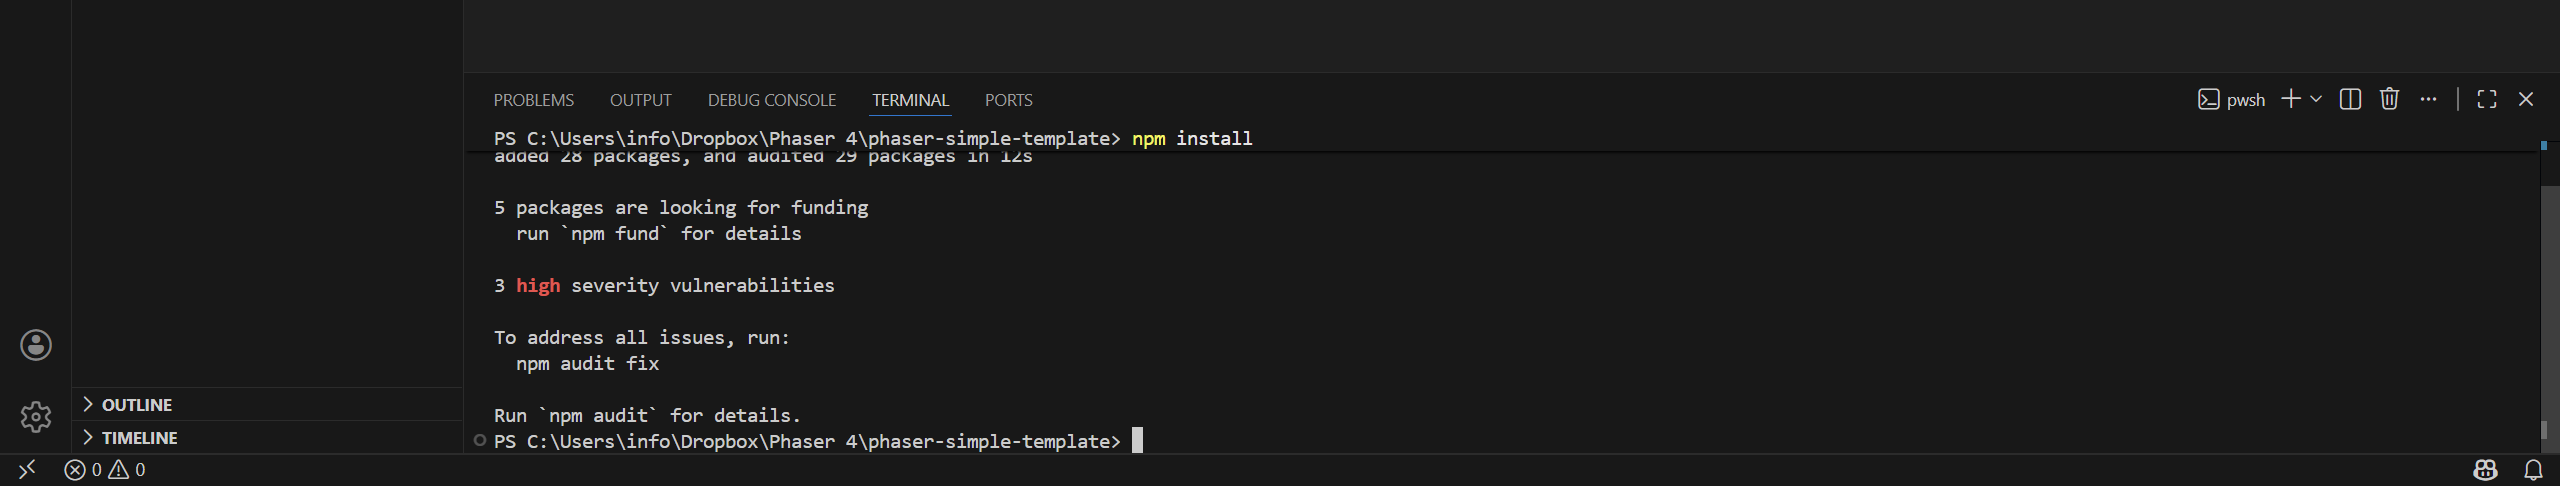Open the notifications bell icon
This screenshot has width=2560, height=486.
[x=2533, y=470]
